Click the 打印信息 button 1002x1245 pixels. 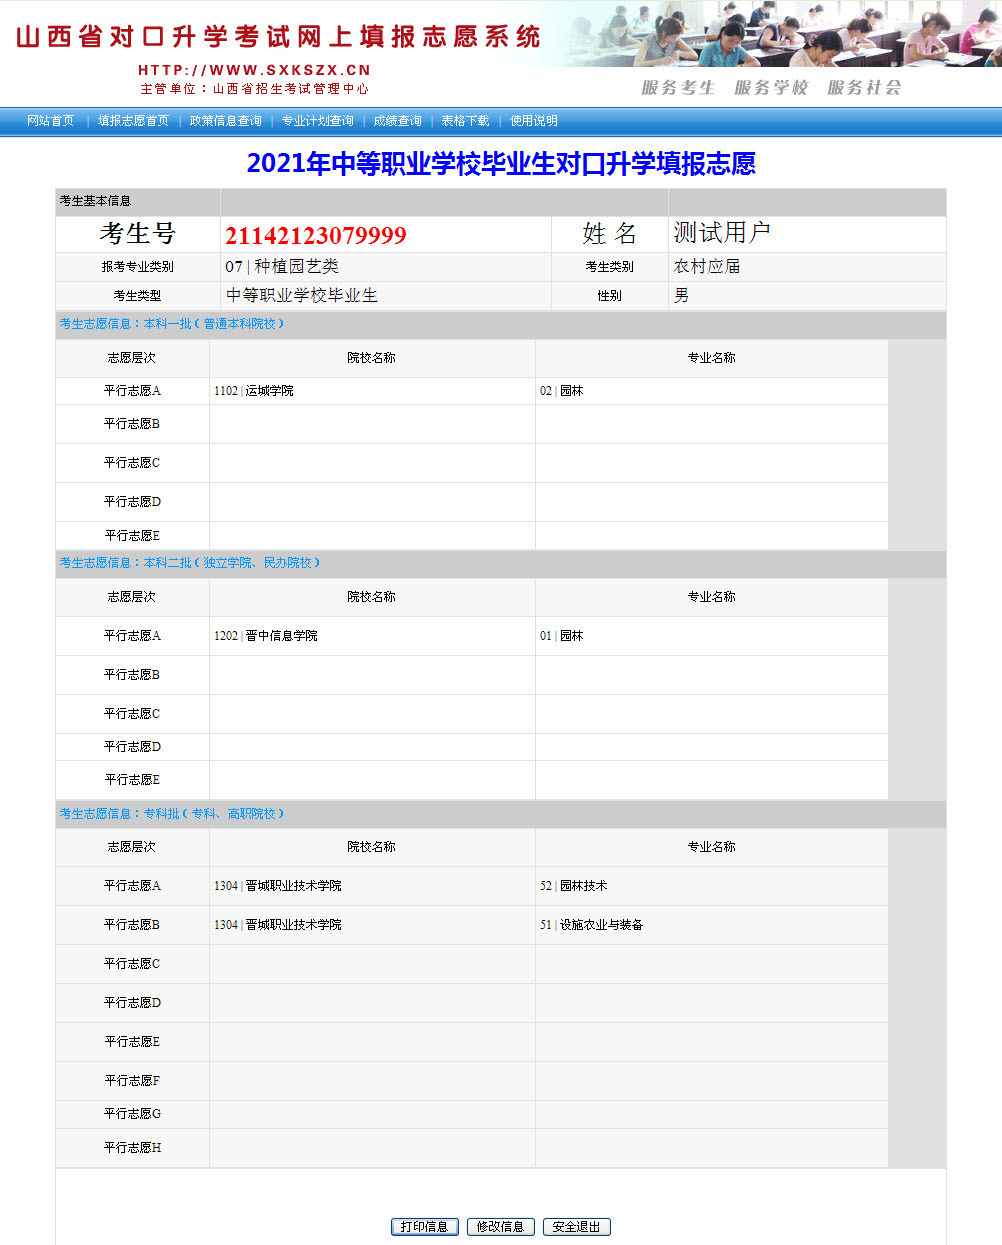(x=425, y=1227)
